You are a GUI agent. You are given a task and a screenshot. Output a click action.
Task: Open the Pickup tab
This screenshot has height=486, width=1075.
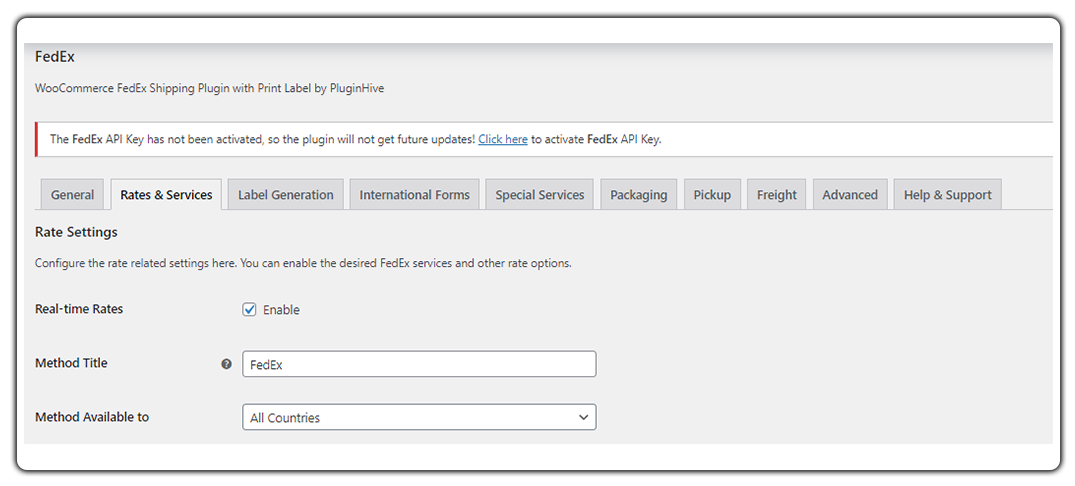[712, 195]
